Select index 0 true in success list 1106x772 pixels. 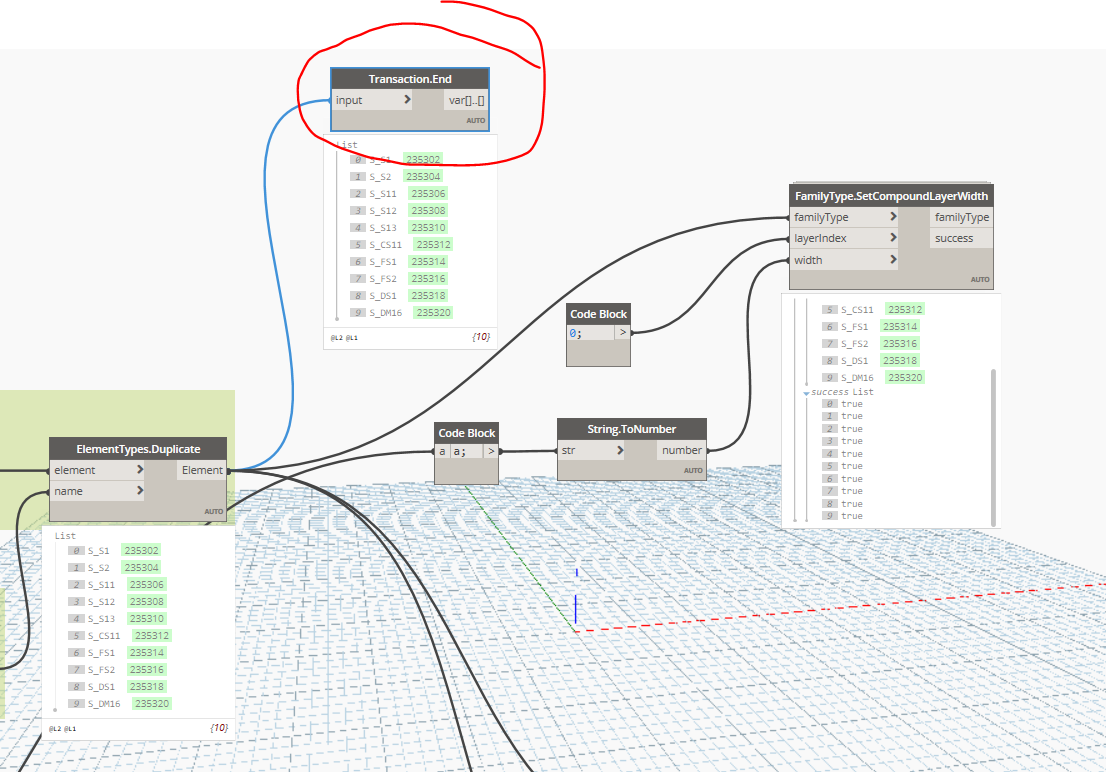point(843,404)
